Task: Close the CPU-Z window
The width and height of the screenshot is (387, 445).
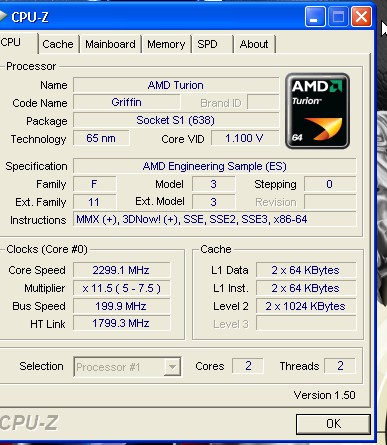Action: (361, 17)
